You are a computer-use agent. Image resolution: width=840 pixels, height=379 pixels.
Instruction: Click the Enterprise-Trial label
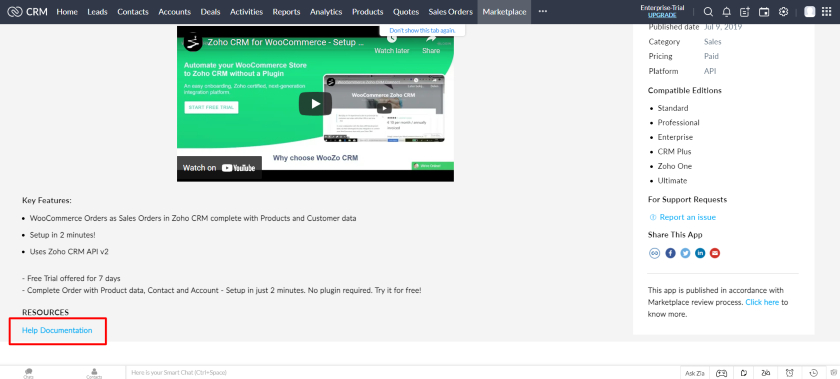point(662,8)
